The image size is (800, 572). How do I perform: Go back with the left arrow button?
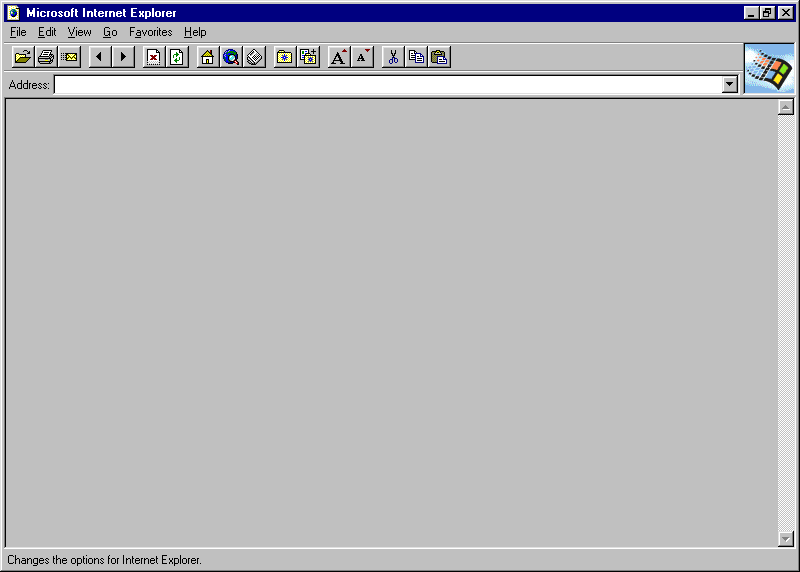(x=99, y=57)
